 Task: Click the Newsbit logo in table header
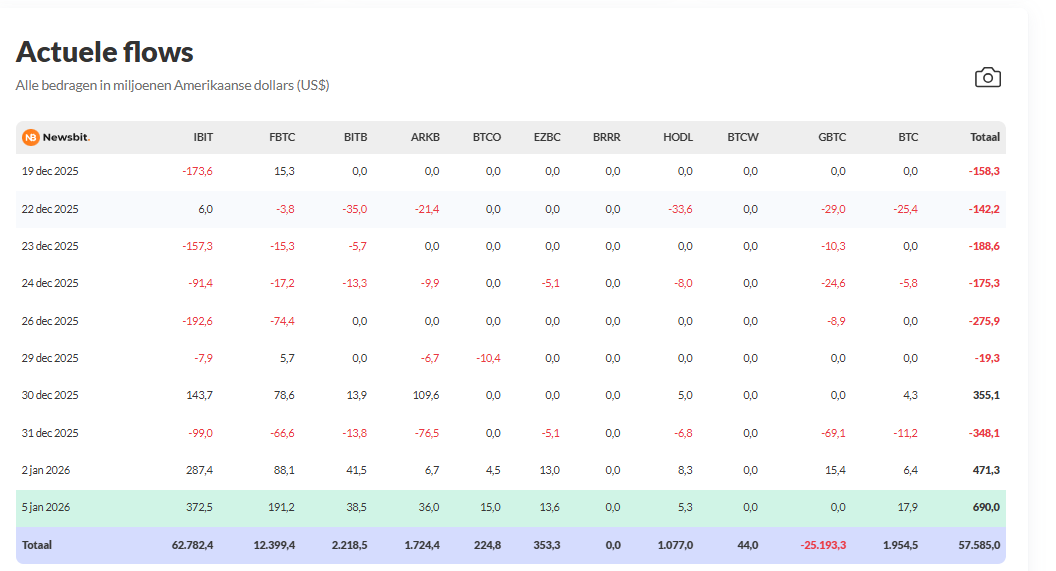[56, 137]
